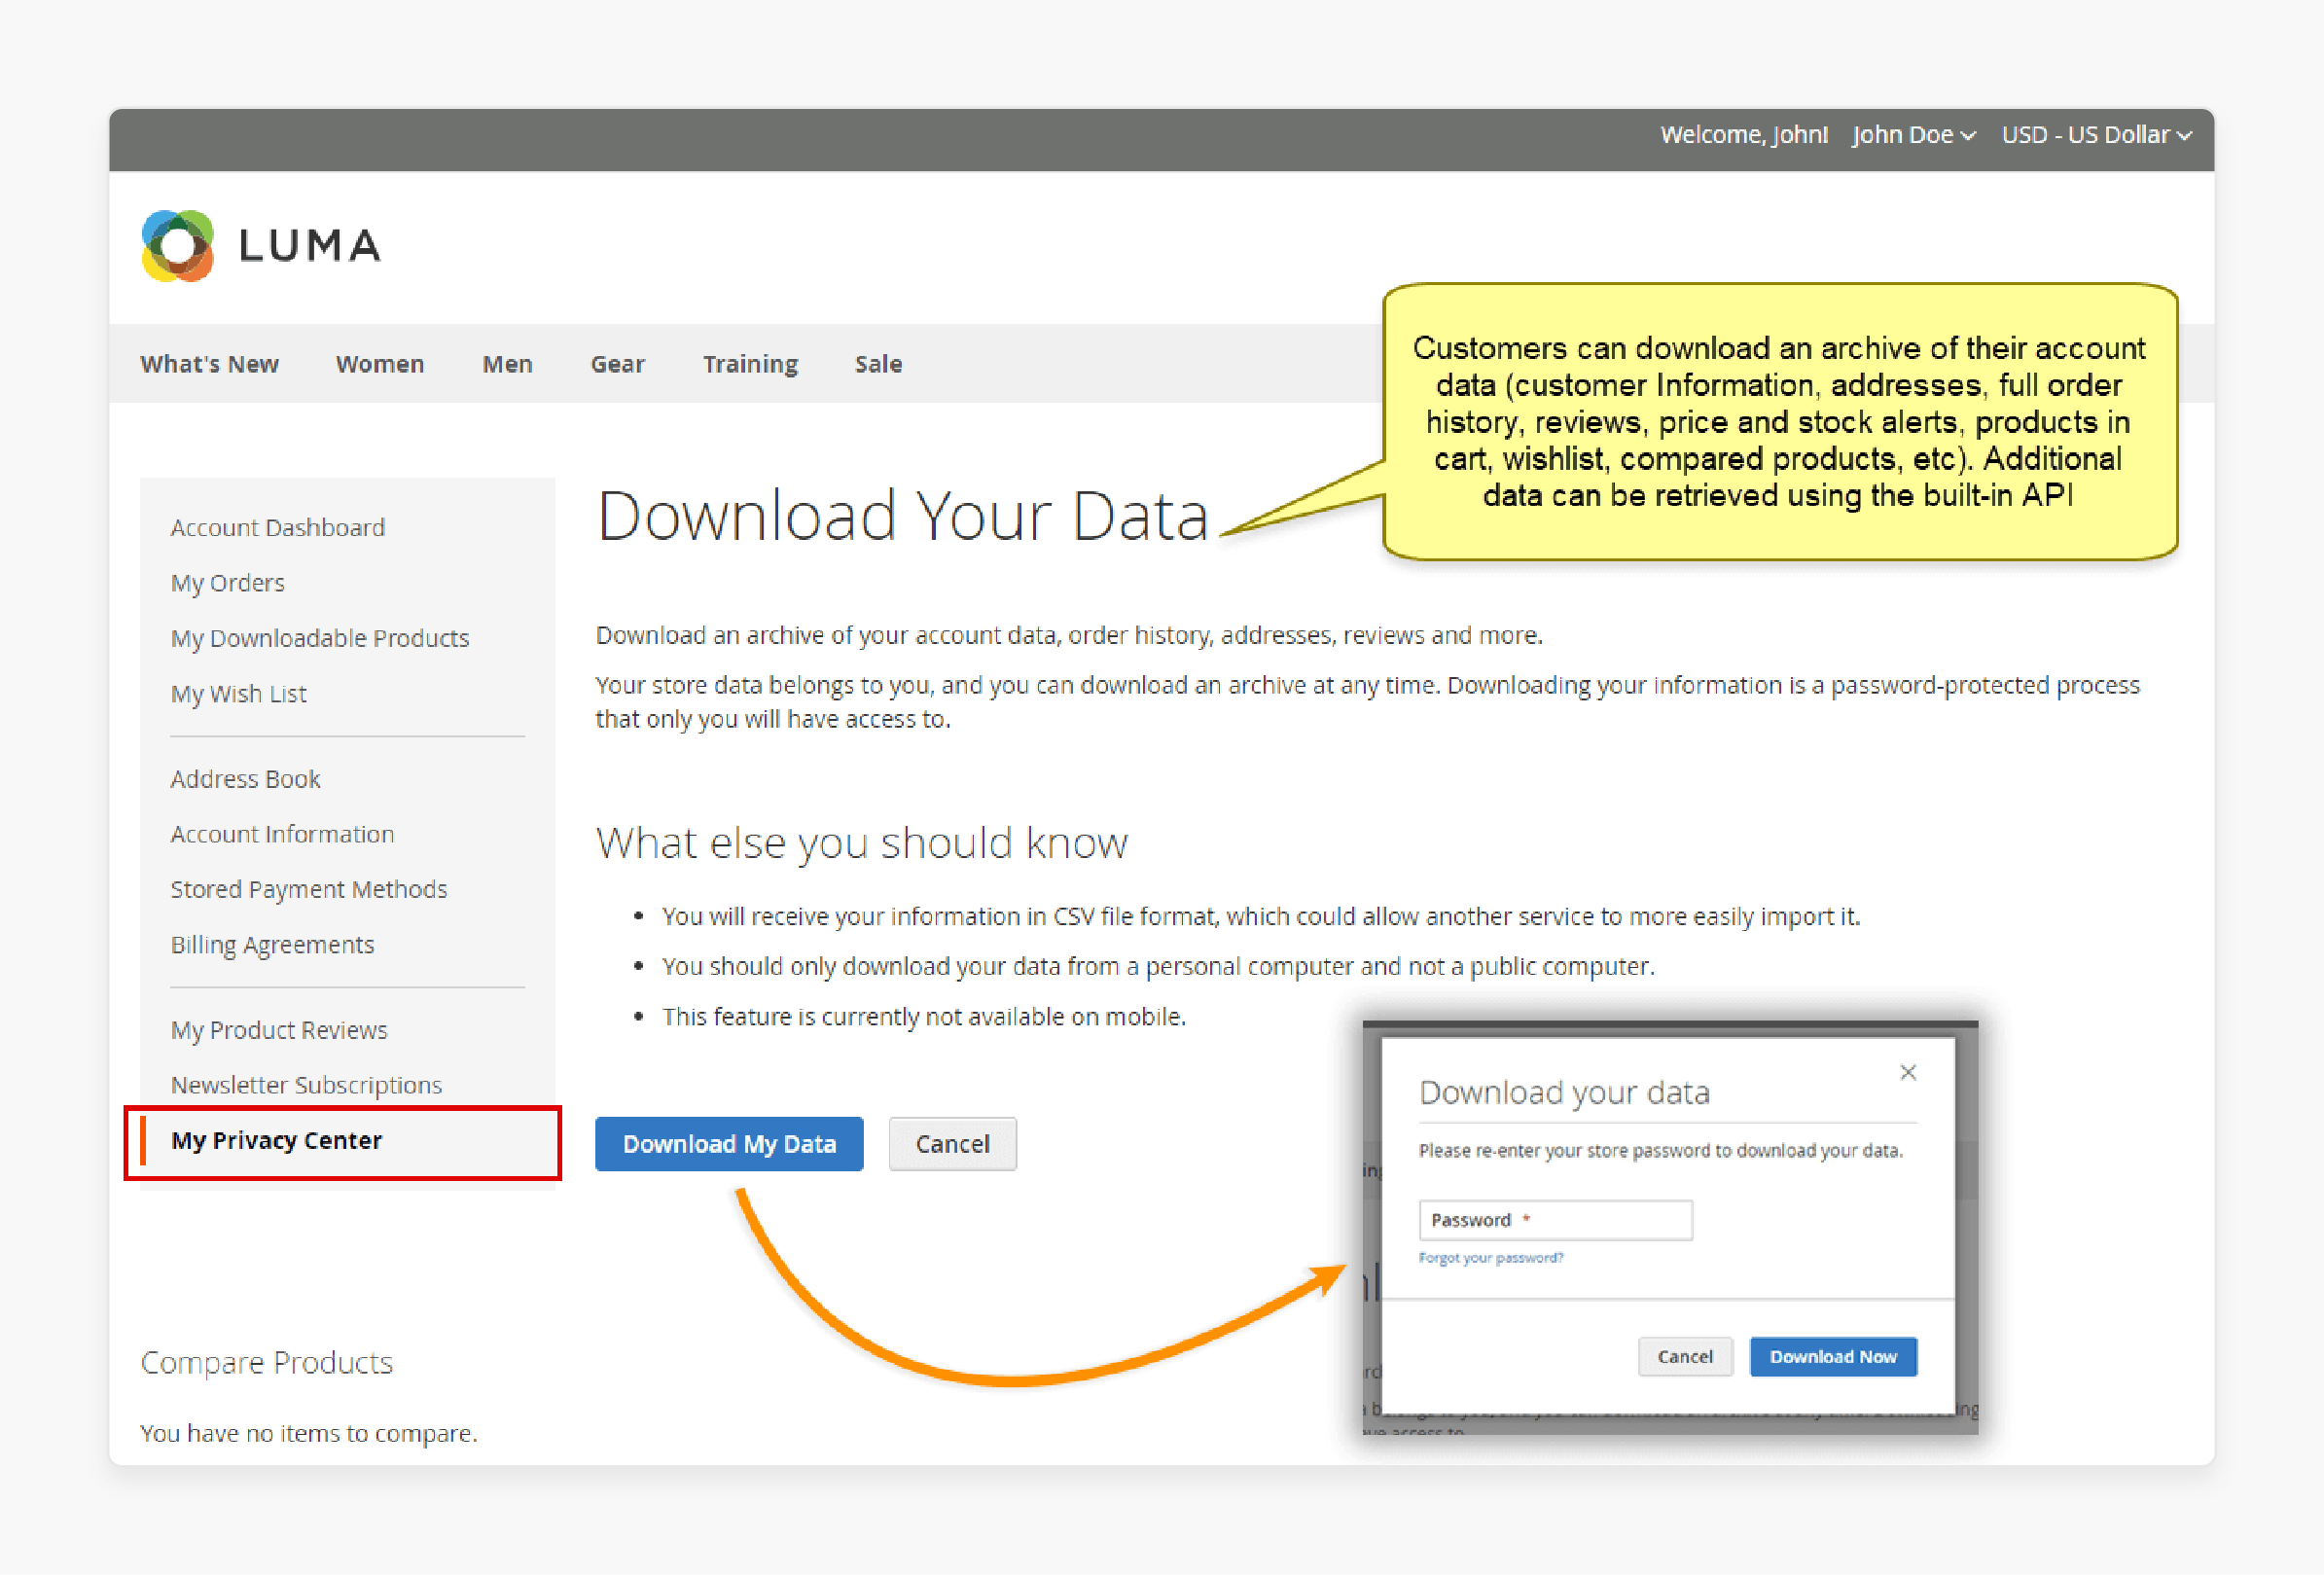2324x1575 pixels.
Task: Focus the Password field in the dialog
Action: (1556, 1220)
